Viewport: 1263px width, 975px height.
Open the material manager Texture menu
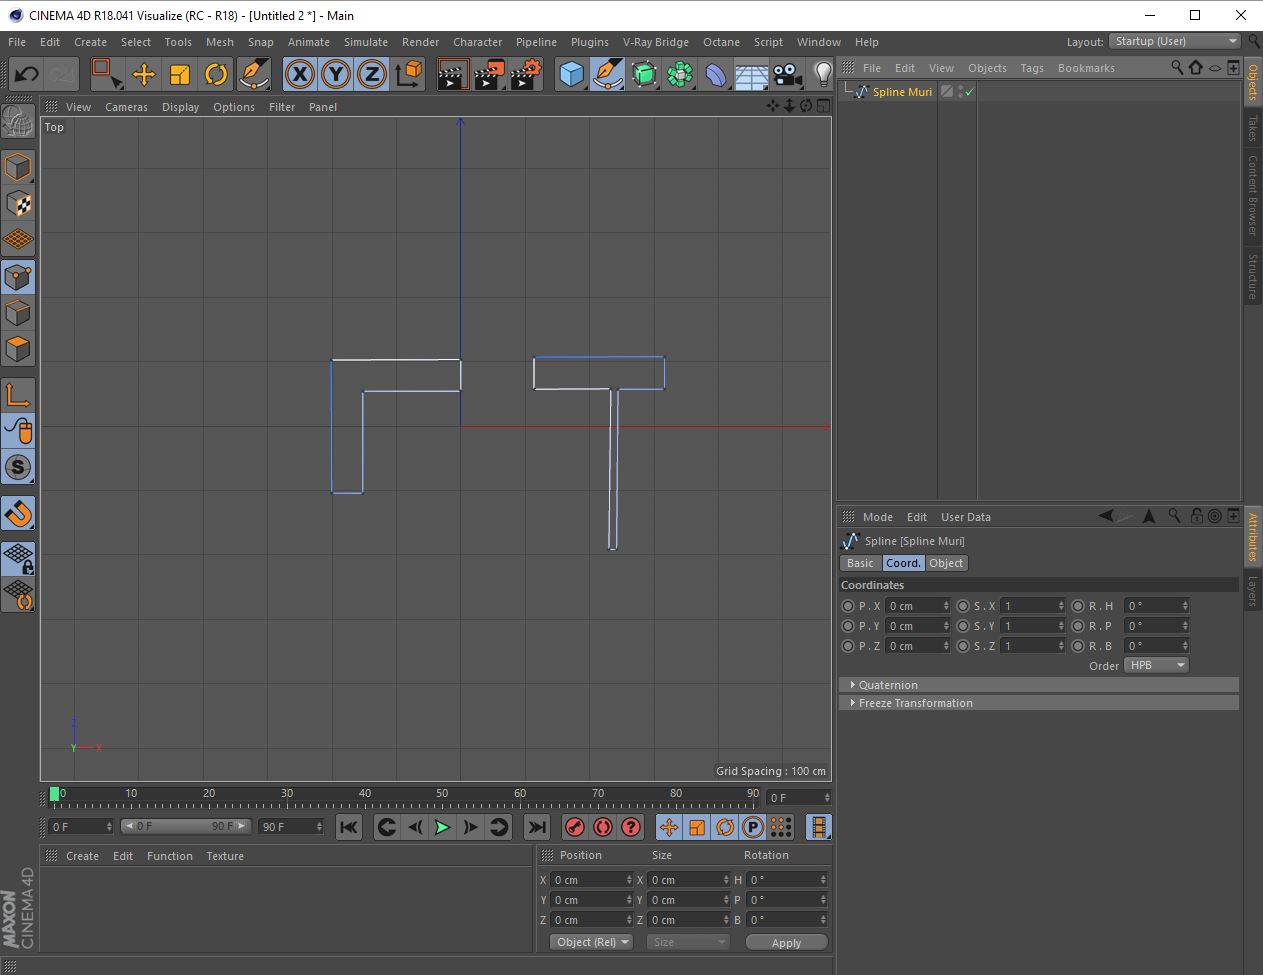[225, 856]
